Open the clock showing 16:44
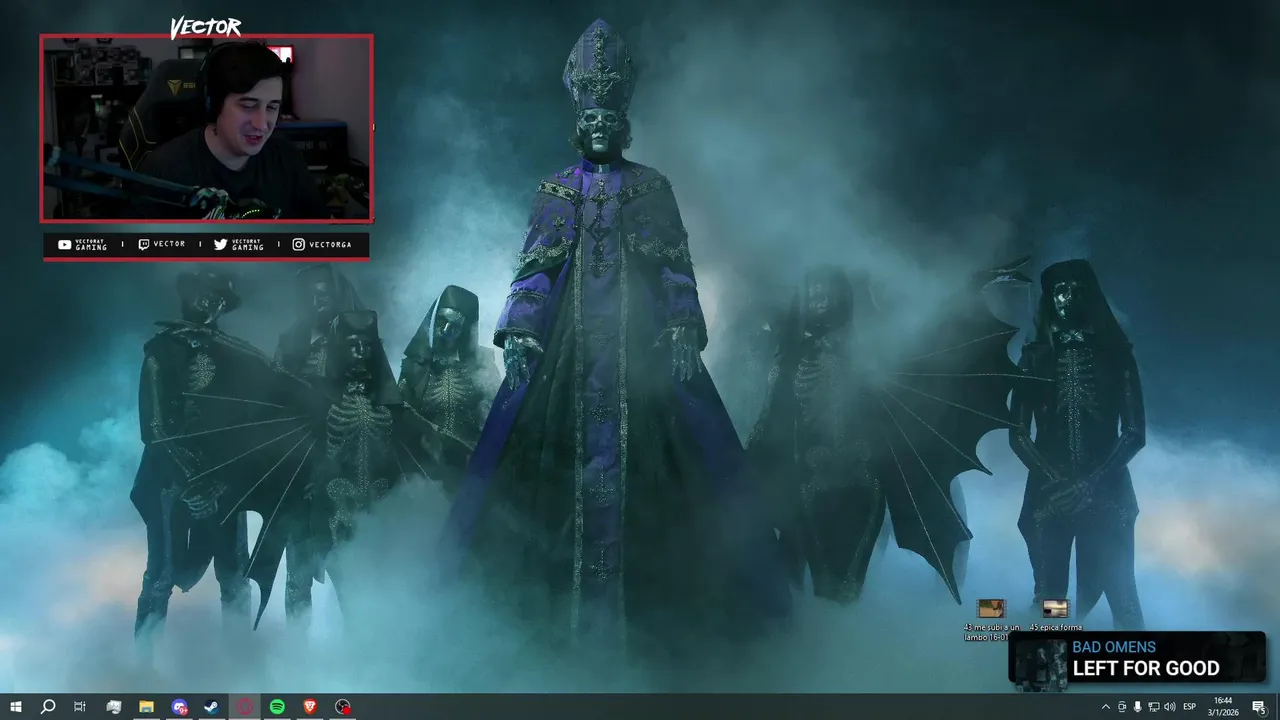 coord(1223,707)
